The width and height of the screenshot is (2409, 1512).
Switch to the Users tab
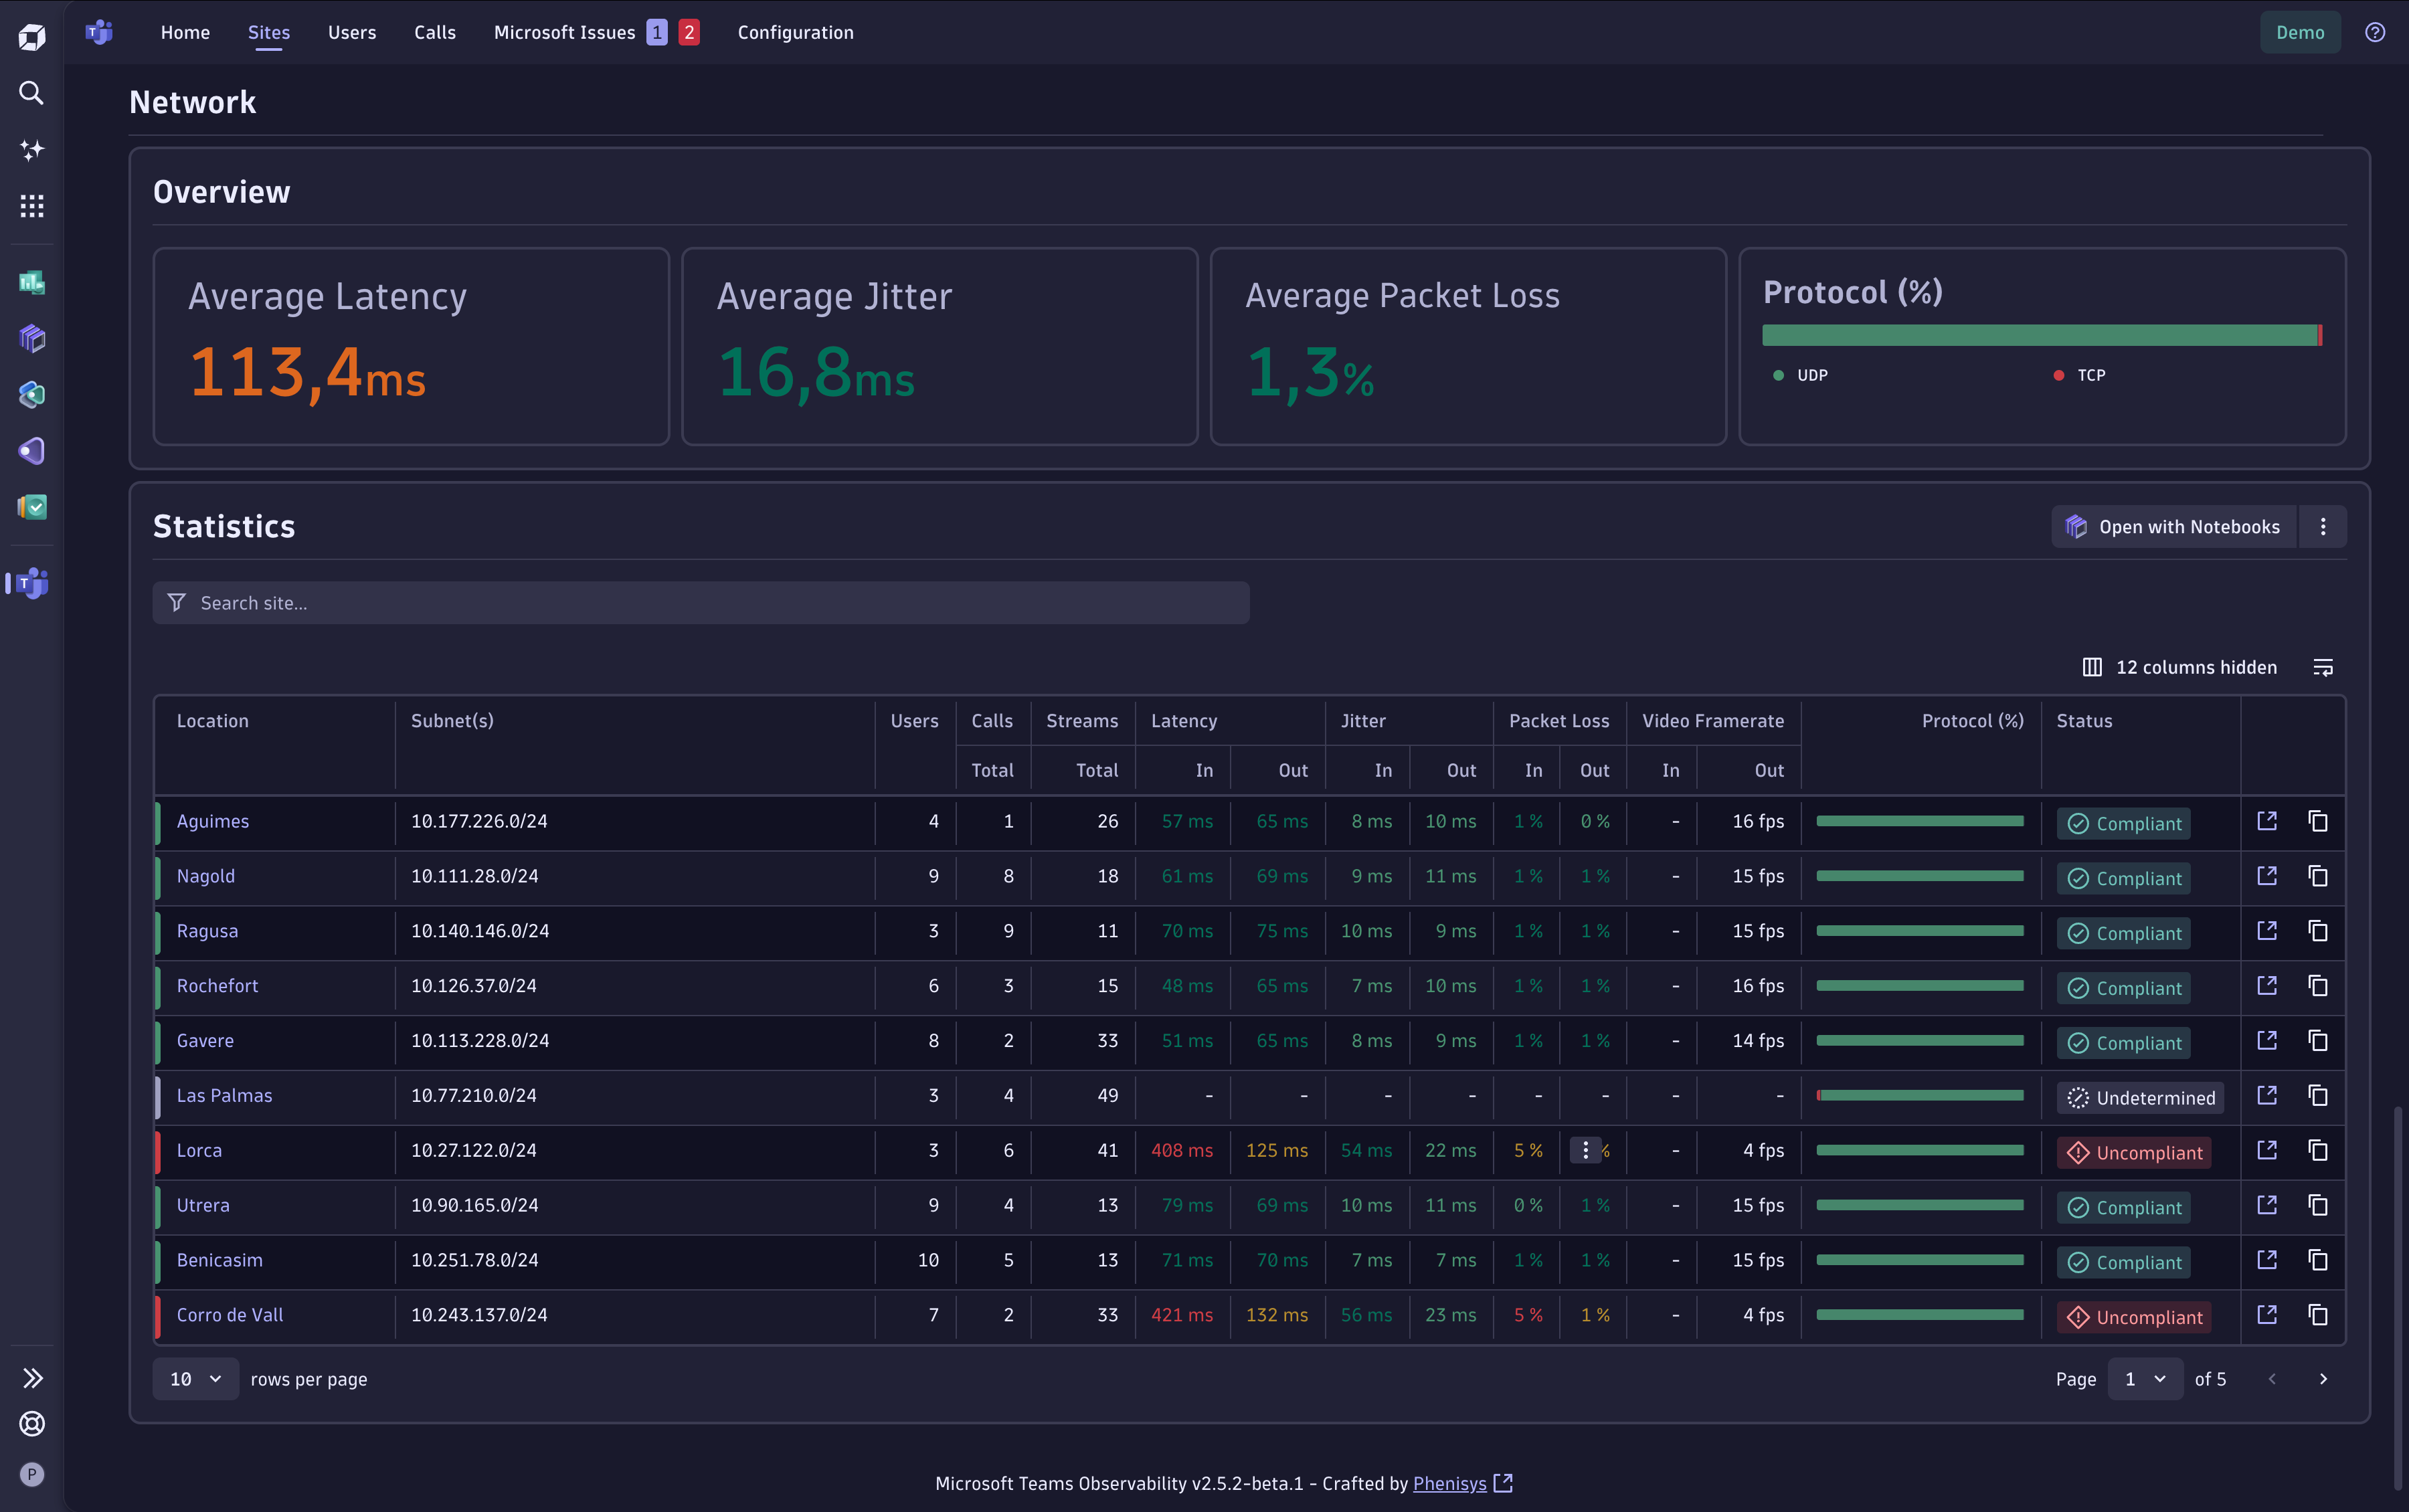pyautogui.click(x=351, y=32)
